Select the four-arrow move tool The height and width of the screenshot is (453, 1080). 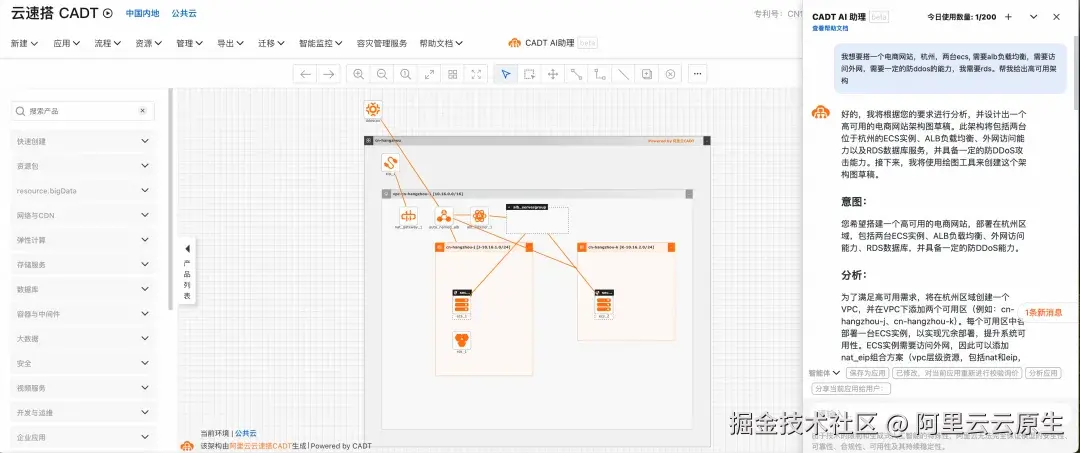pyautogui.click(x=552, y=74)
